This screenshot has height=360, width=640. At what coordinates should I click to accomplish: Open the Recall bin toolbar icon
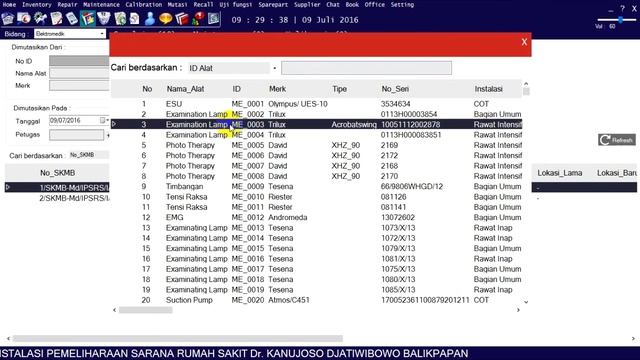click(104, 19)
